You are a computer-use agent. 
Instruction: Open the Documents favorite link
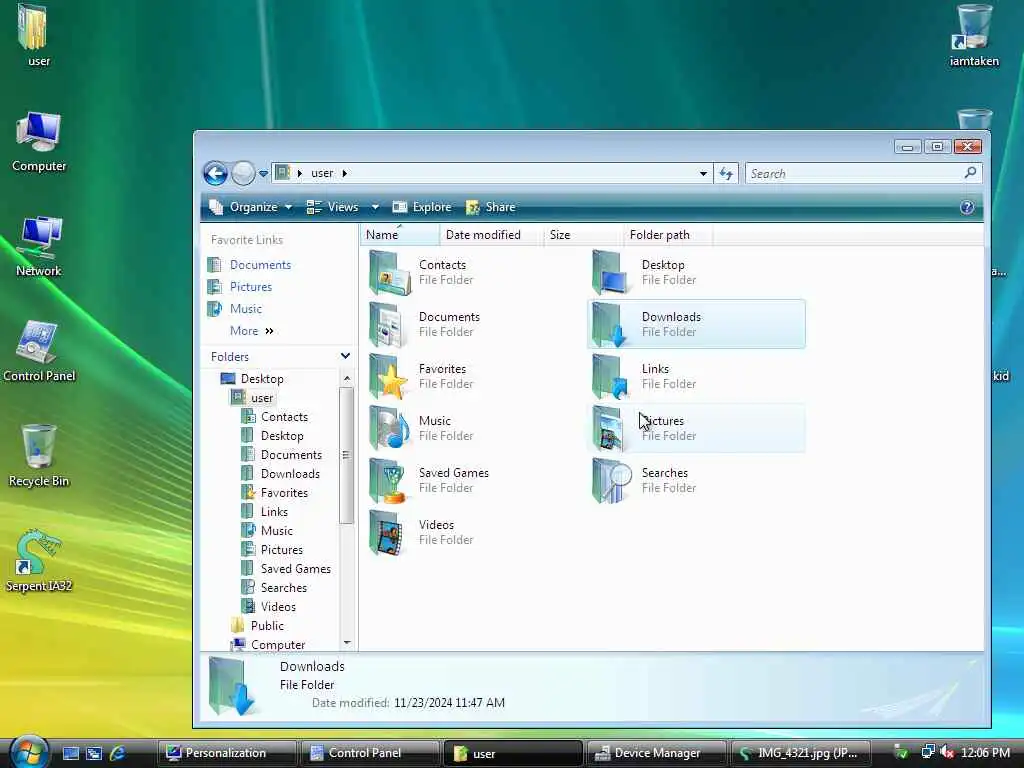[260, 264]
